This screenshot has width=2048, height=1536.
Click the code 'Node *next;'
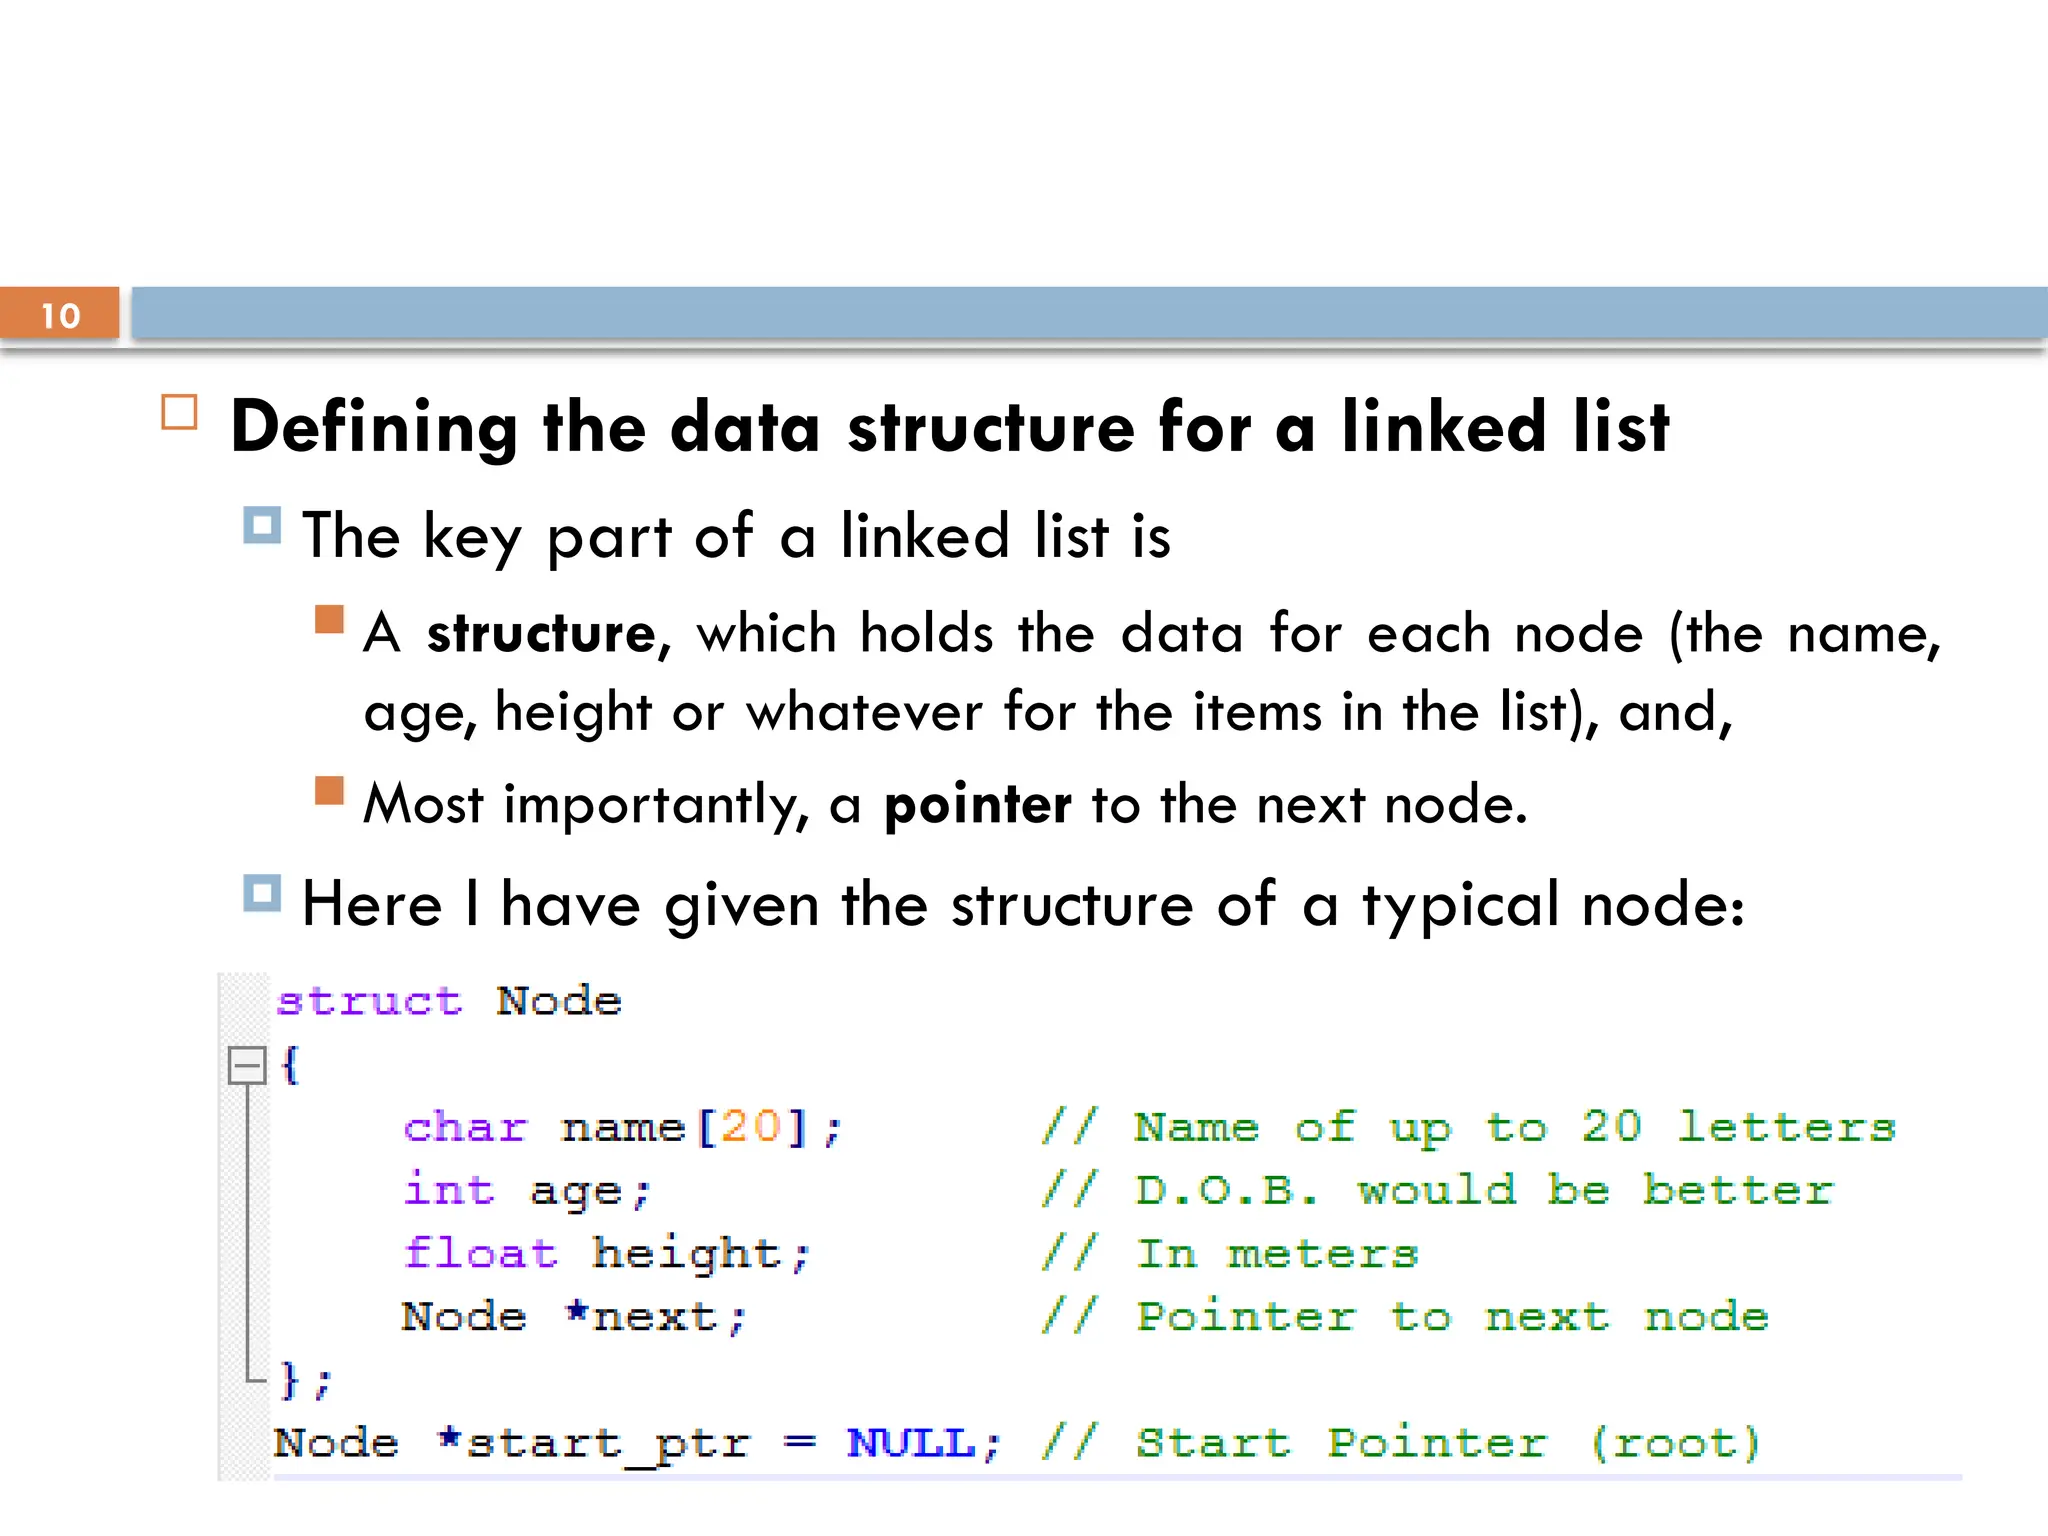574,1317
